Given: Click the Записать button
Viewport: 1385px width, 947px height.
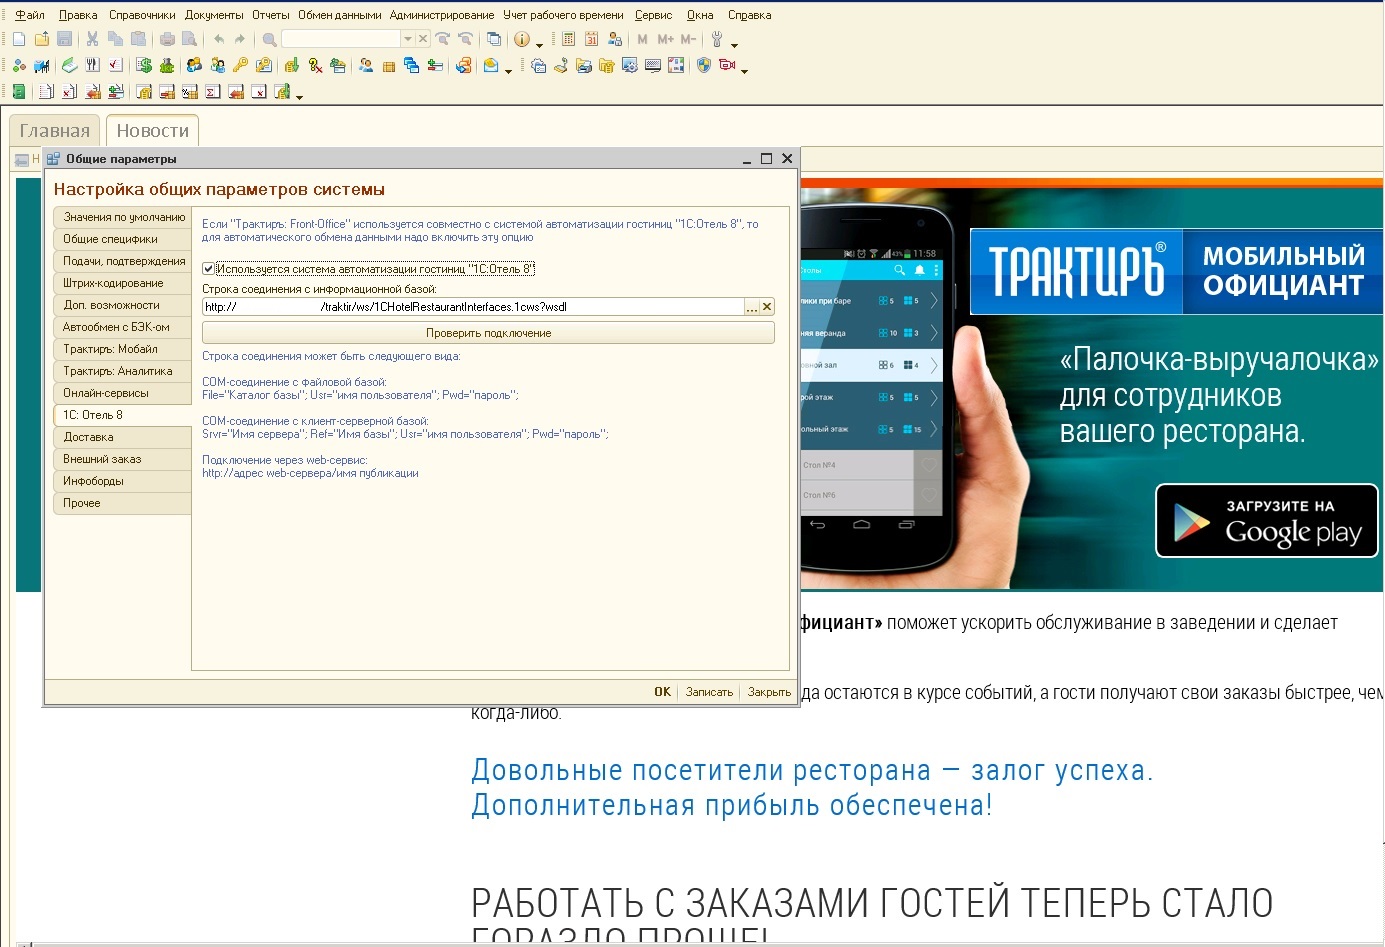Looking at the screenshot, I should [x=709, y=692].
